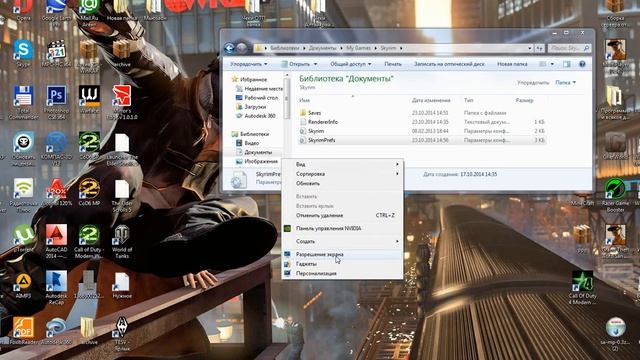Open Explorer help via question mark icon
This screenshot has width=640, height=360.
pos(582,64)
